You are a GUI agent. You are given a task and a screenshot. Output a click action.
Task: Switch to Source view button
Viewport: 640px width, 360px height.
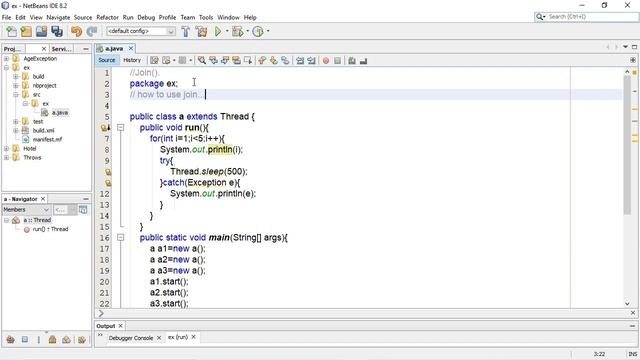coord(107,60)
